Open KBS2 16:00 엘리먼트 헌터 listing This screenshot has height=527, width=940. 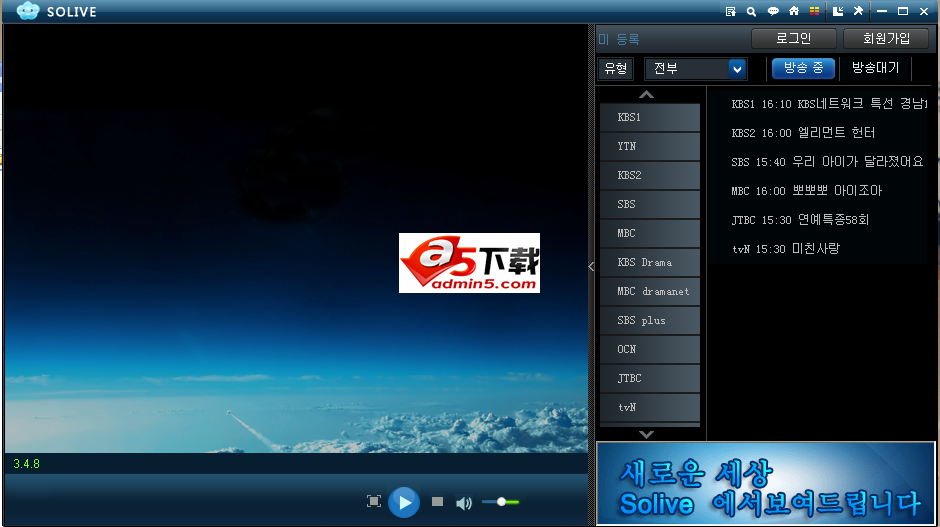[803, 132]
